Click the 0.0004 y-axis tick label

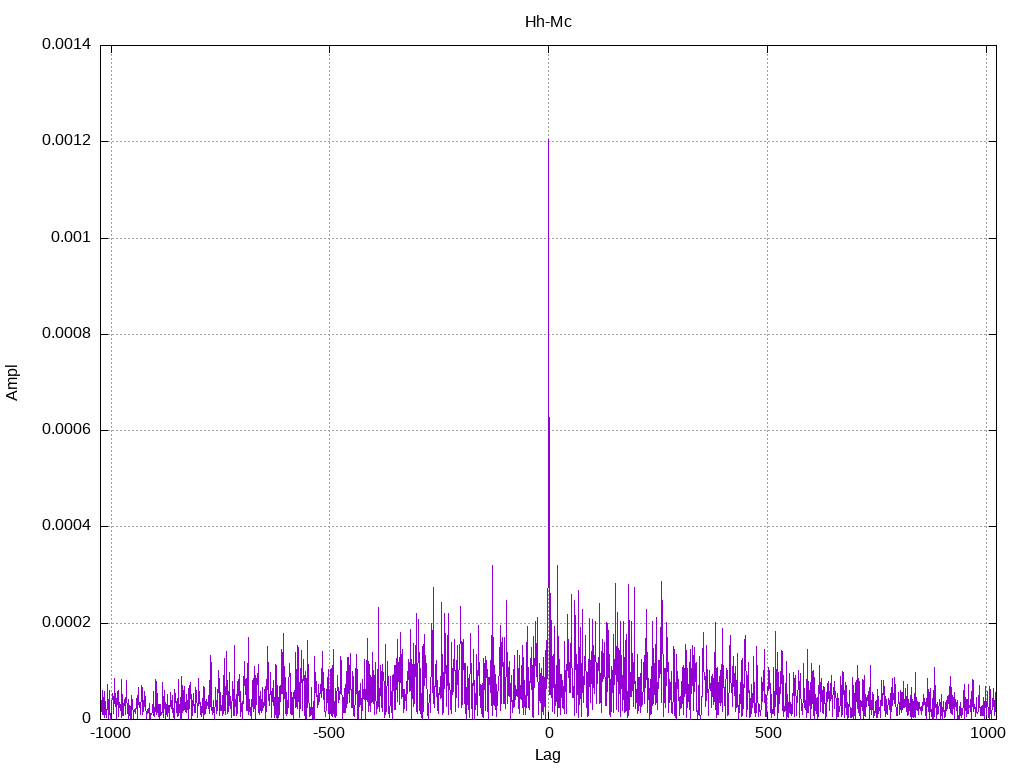click(66, 526)
